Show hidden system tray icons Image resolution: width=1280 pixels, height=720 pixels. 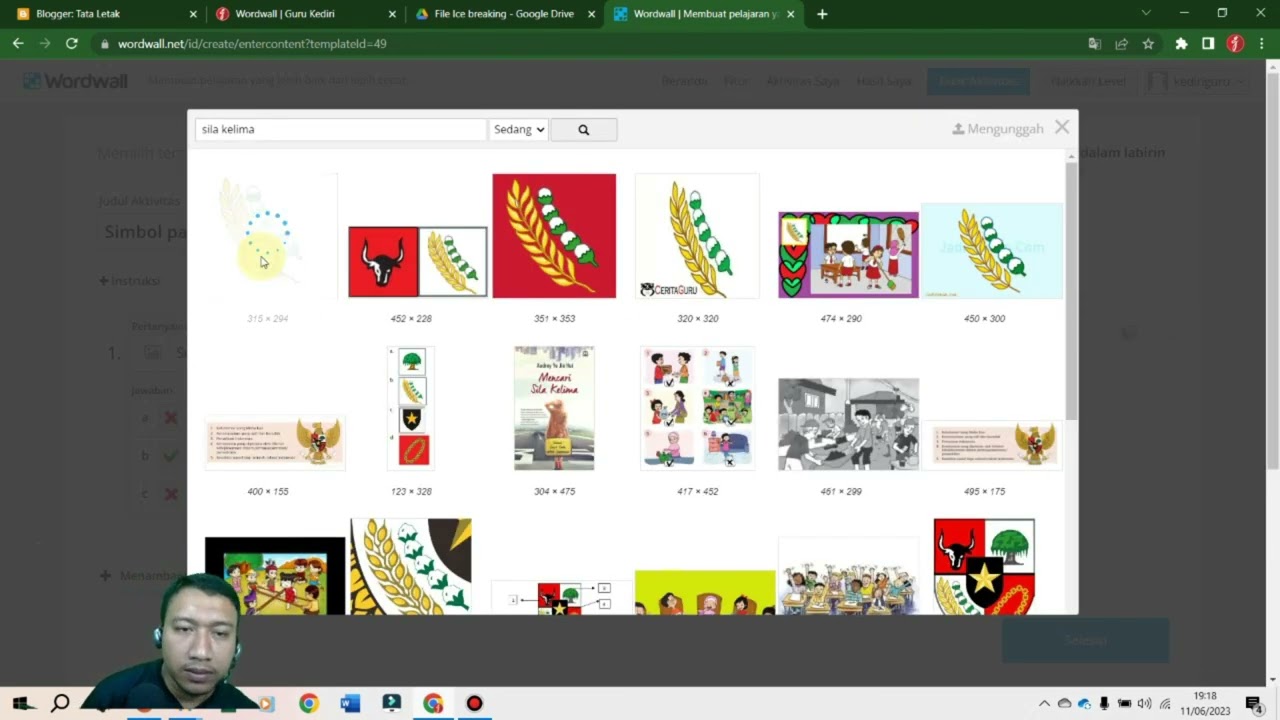point(1044,704)
